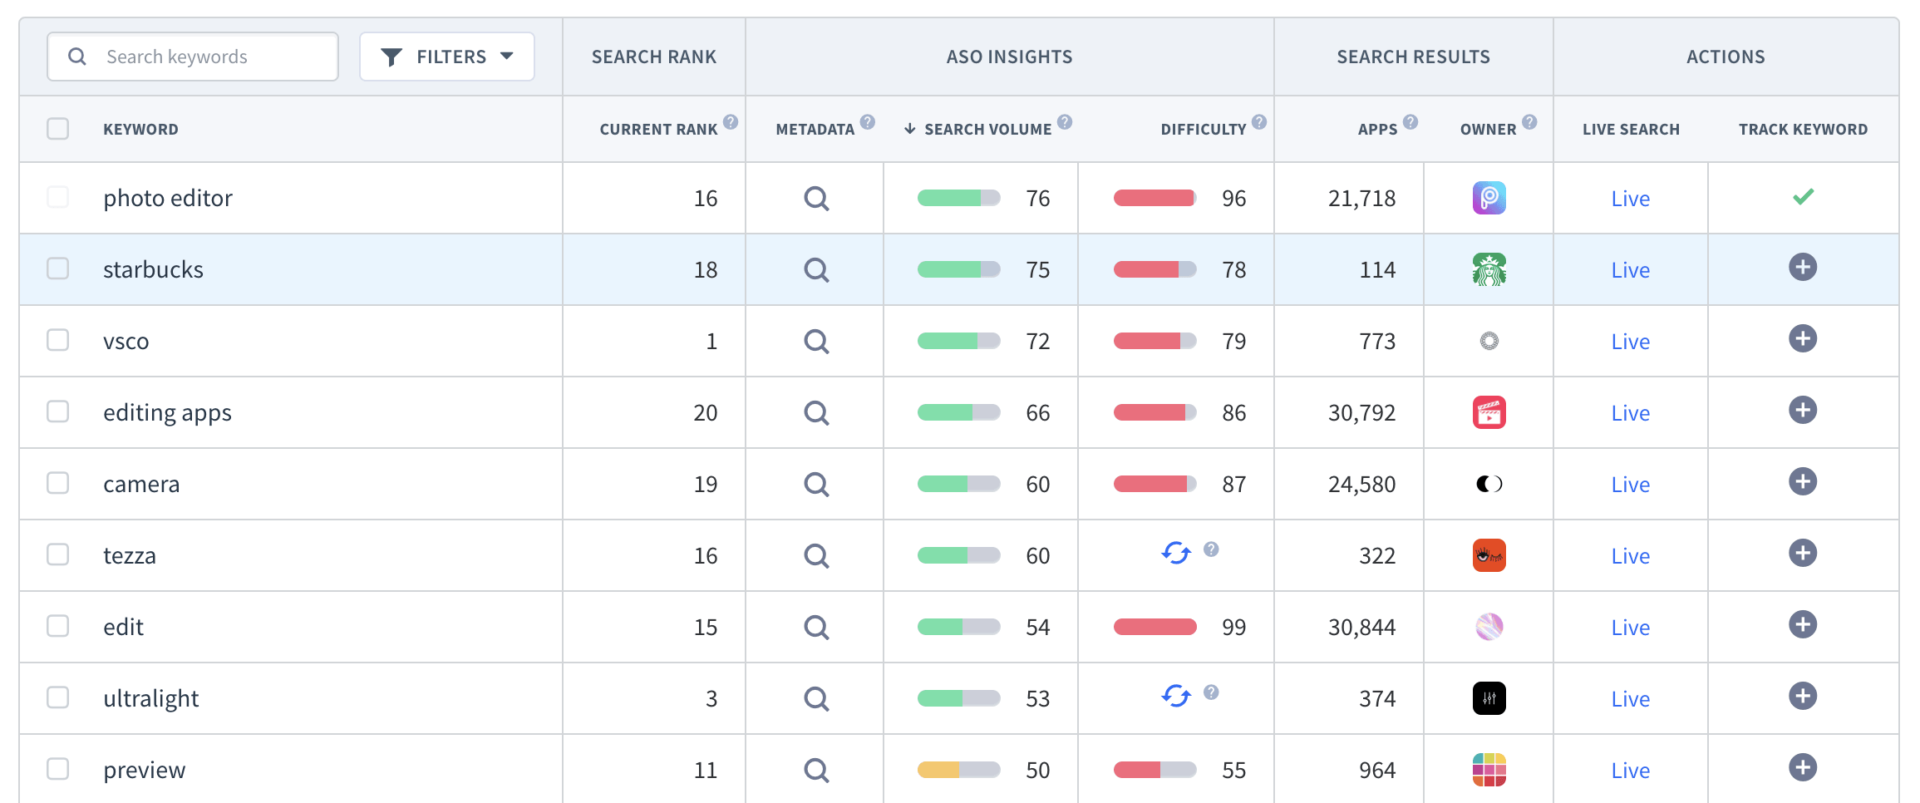Untrack photo editor via green checkmark
This screenshot has width=1920, height=803.
coord(1802,197)
